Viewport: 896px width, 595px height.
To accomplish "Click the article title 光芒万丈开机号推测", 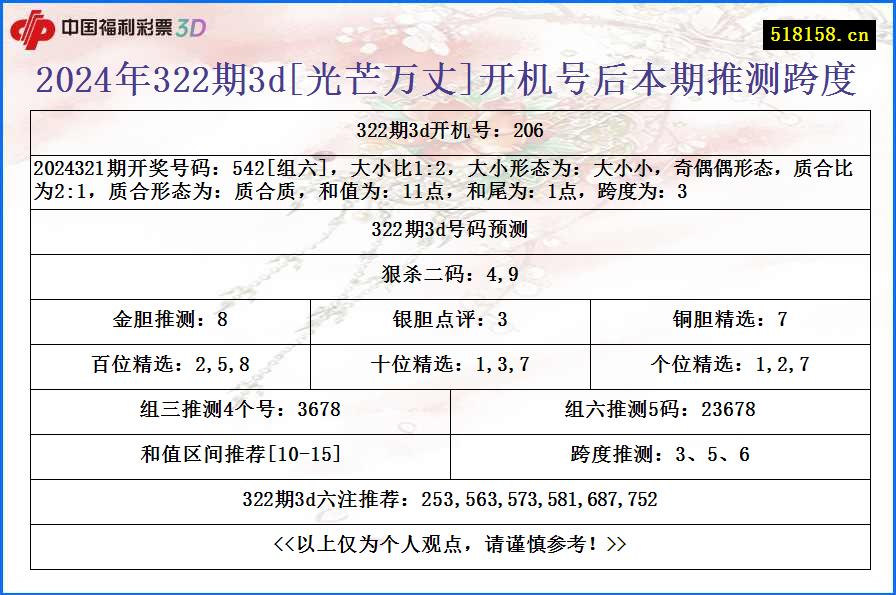I will click(x=448, y=83).
